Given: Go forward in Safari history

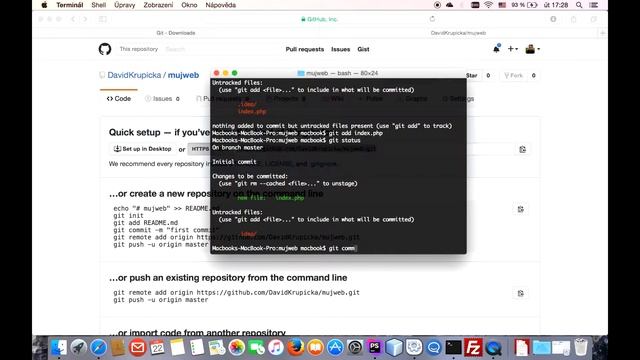Looking at the screenshot, I should (x=85, y=19).
